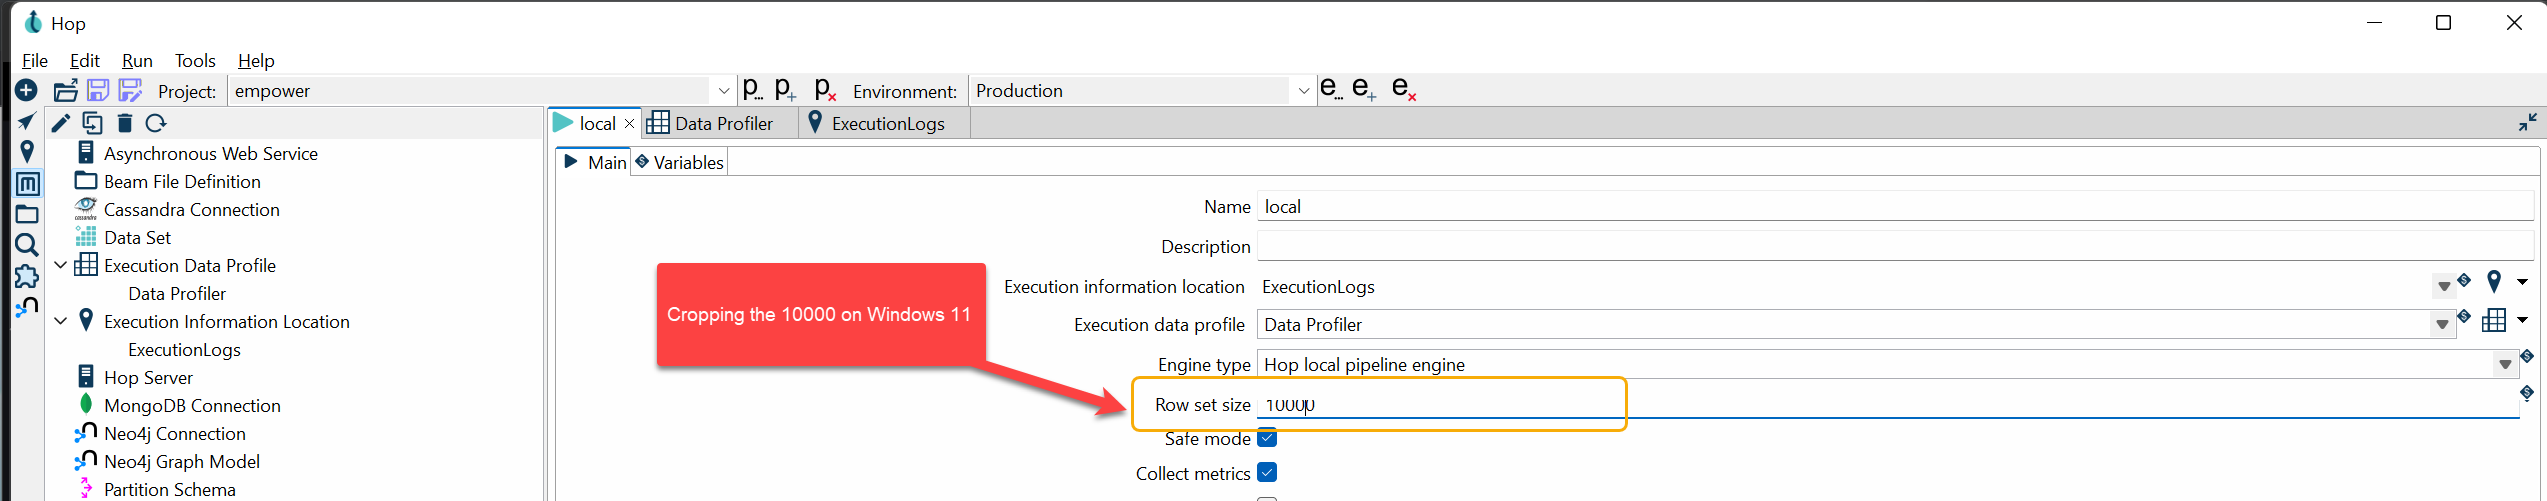Click the duplicate metadata icon
Viewport: 2547px width, 501px height.
(92, 123)
